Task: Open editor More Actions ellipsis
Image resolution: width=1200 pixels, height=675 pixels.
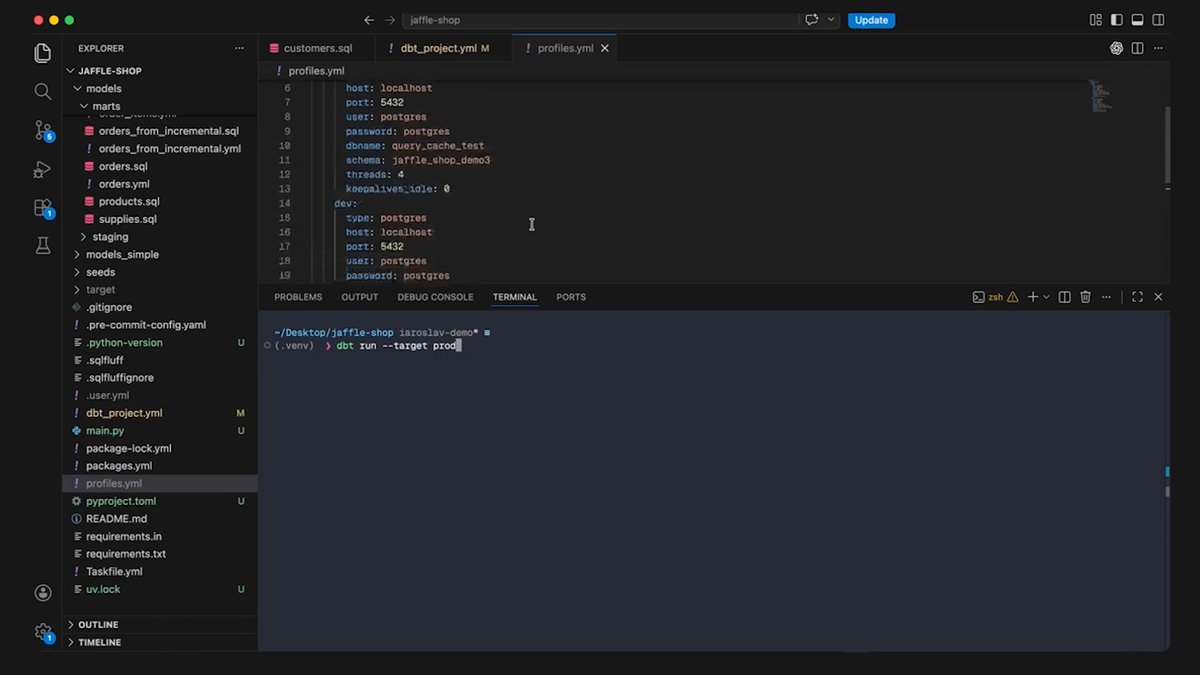Action: tap(1160, 48)
